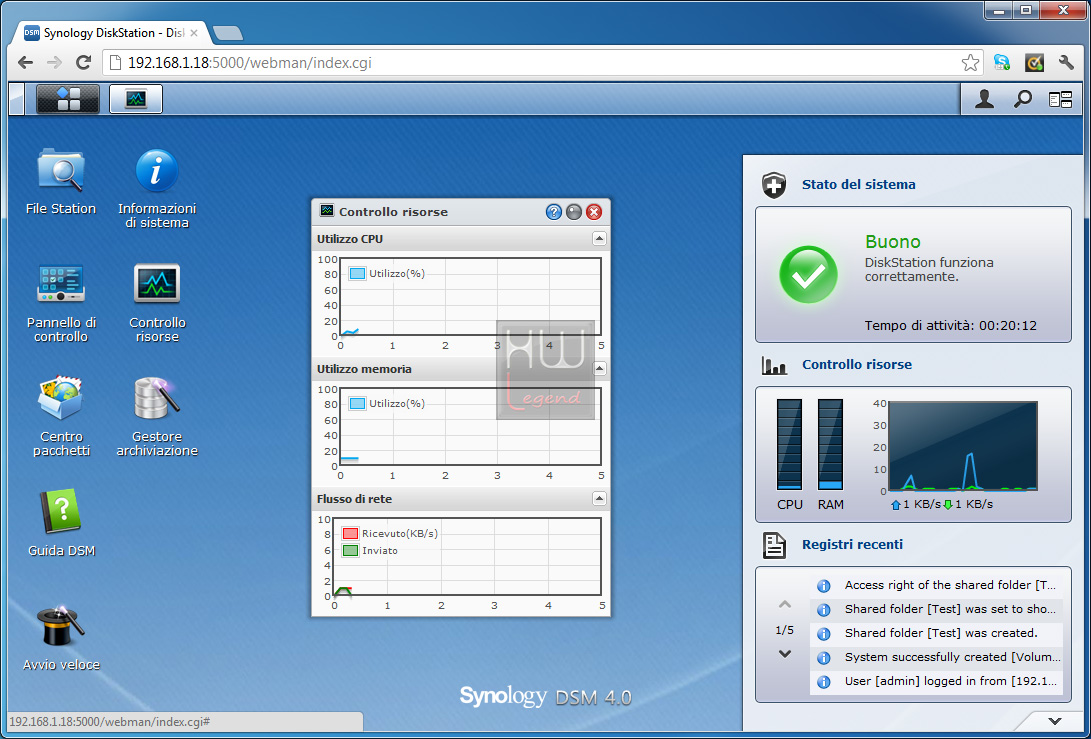Click the Stato del sistema shield icon
Image resolution: width=1091 pixels, height=739 pixels.
774,185
